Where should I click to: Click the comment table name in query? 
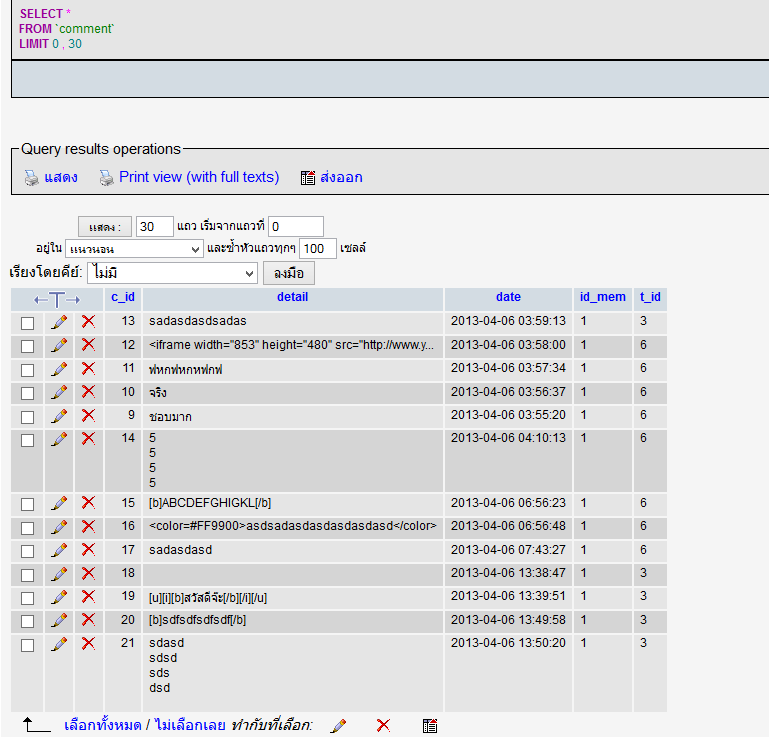pyautogui.click(x=85, y=29)
